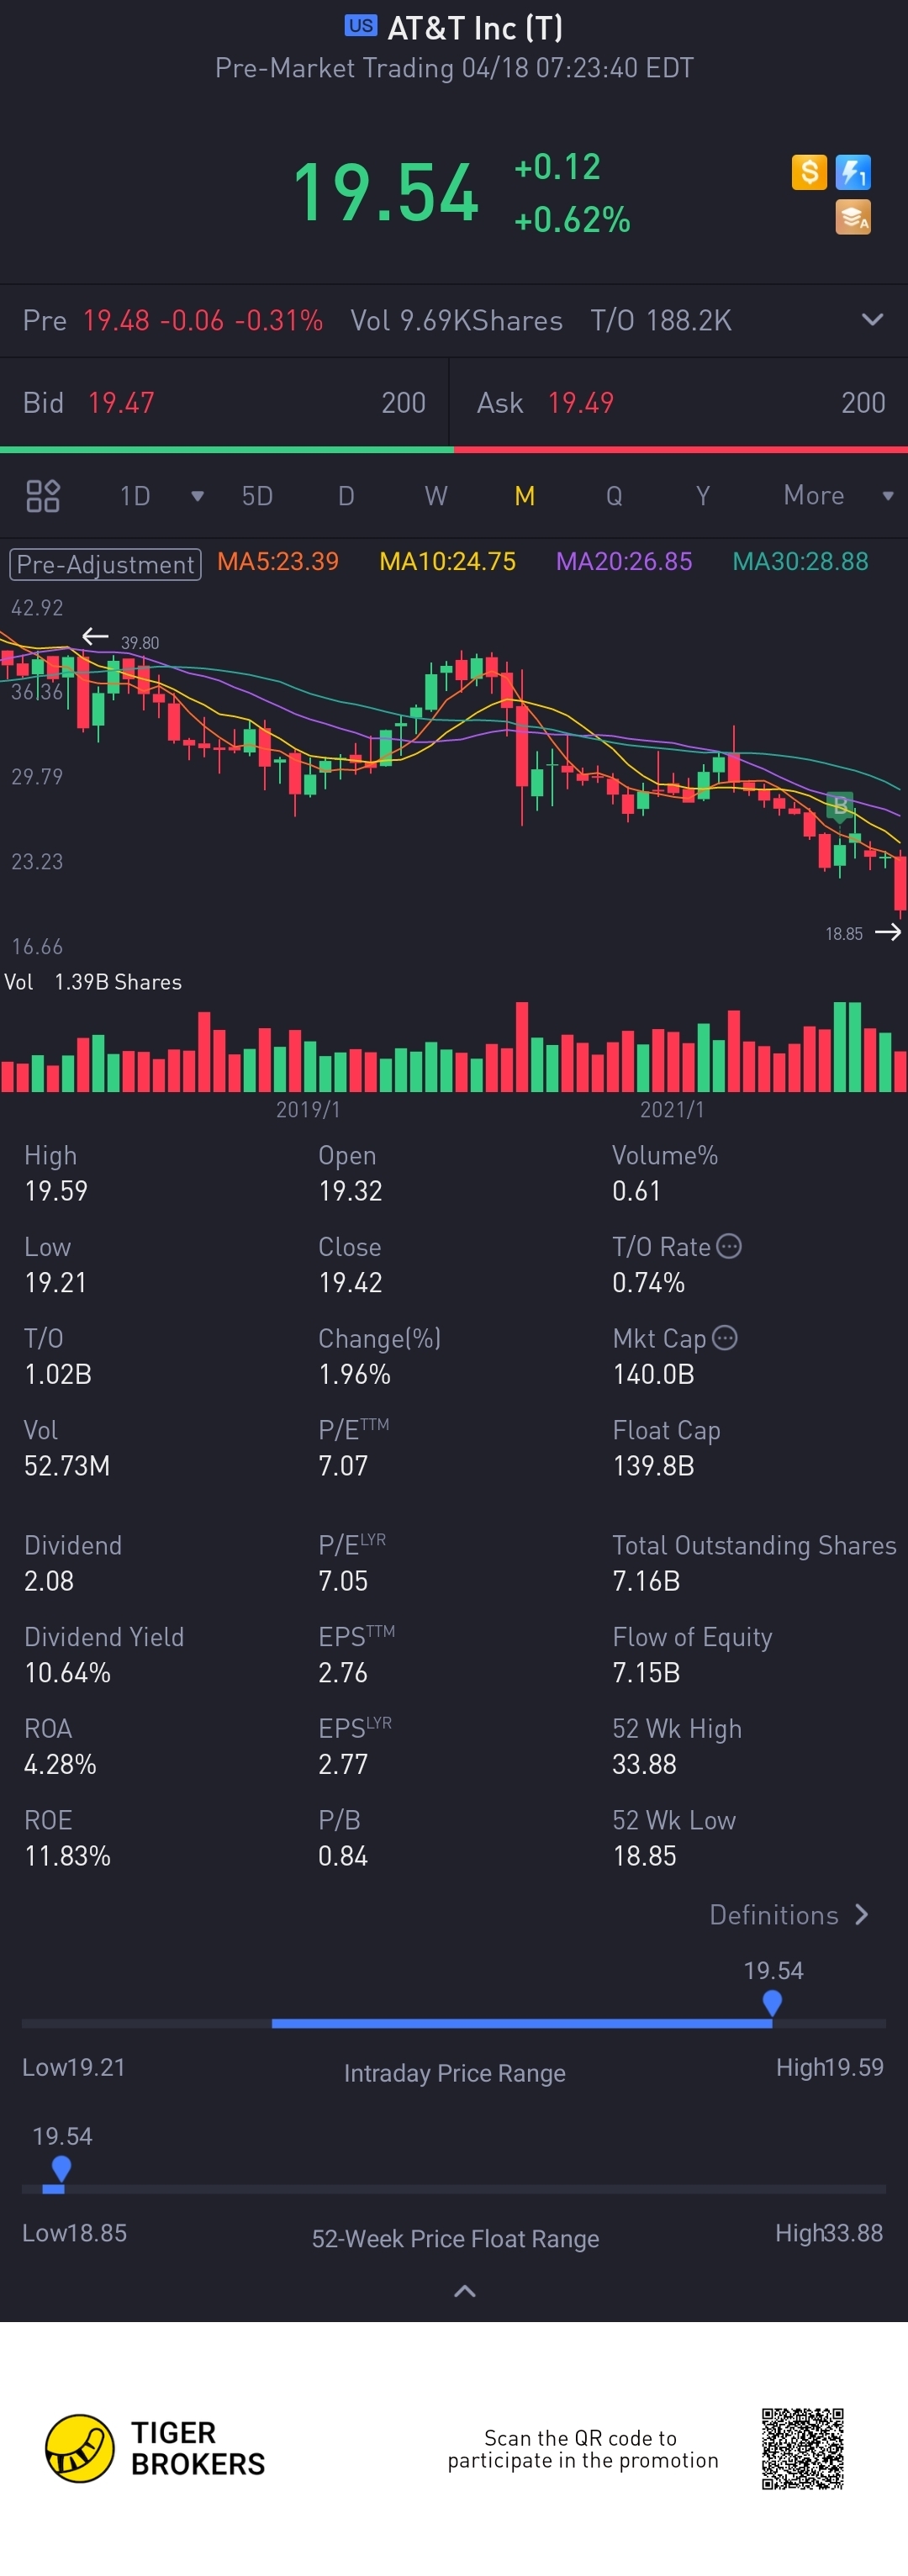Open the chart layout grid icon
This screenshot has height=2576, width=908.
43,496
